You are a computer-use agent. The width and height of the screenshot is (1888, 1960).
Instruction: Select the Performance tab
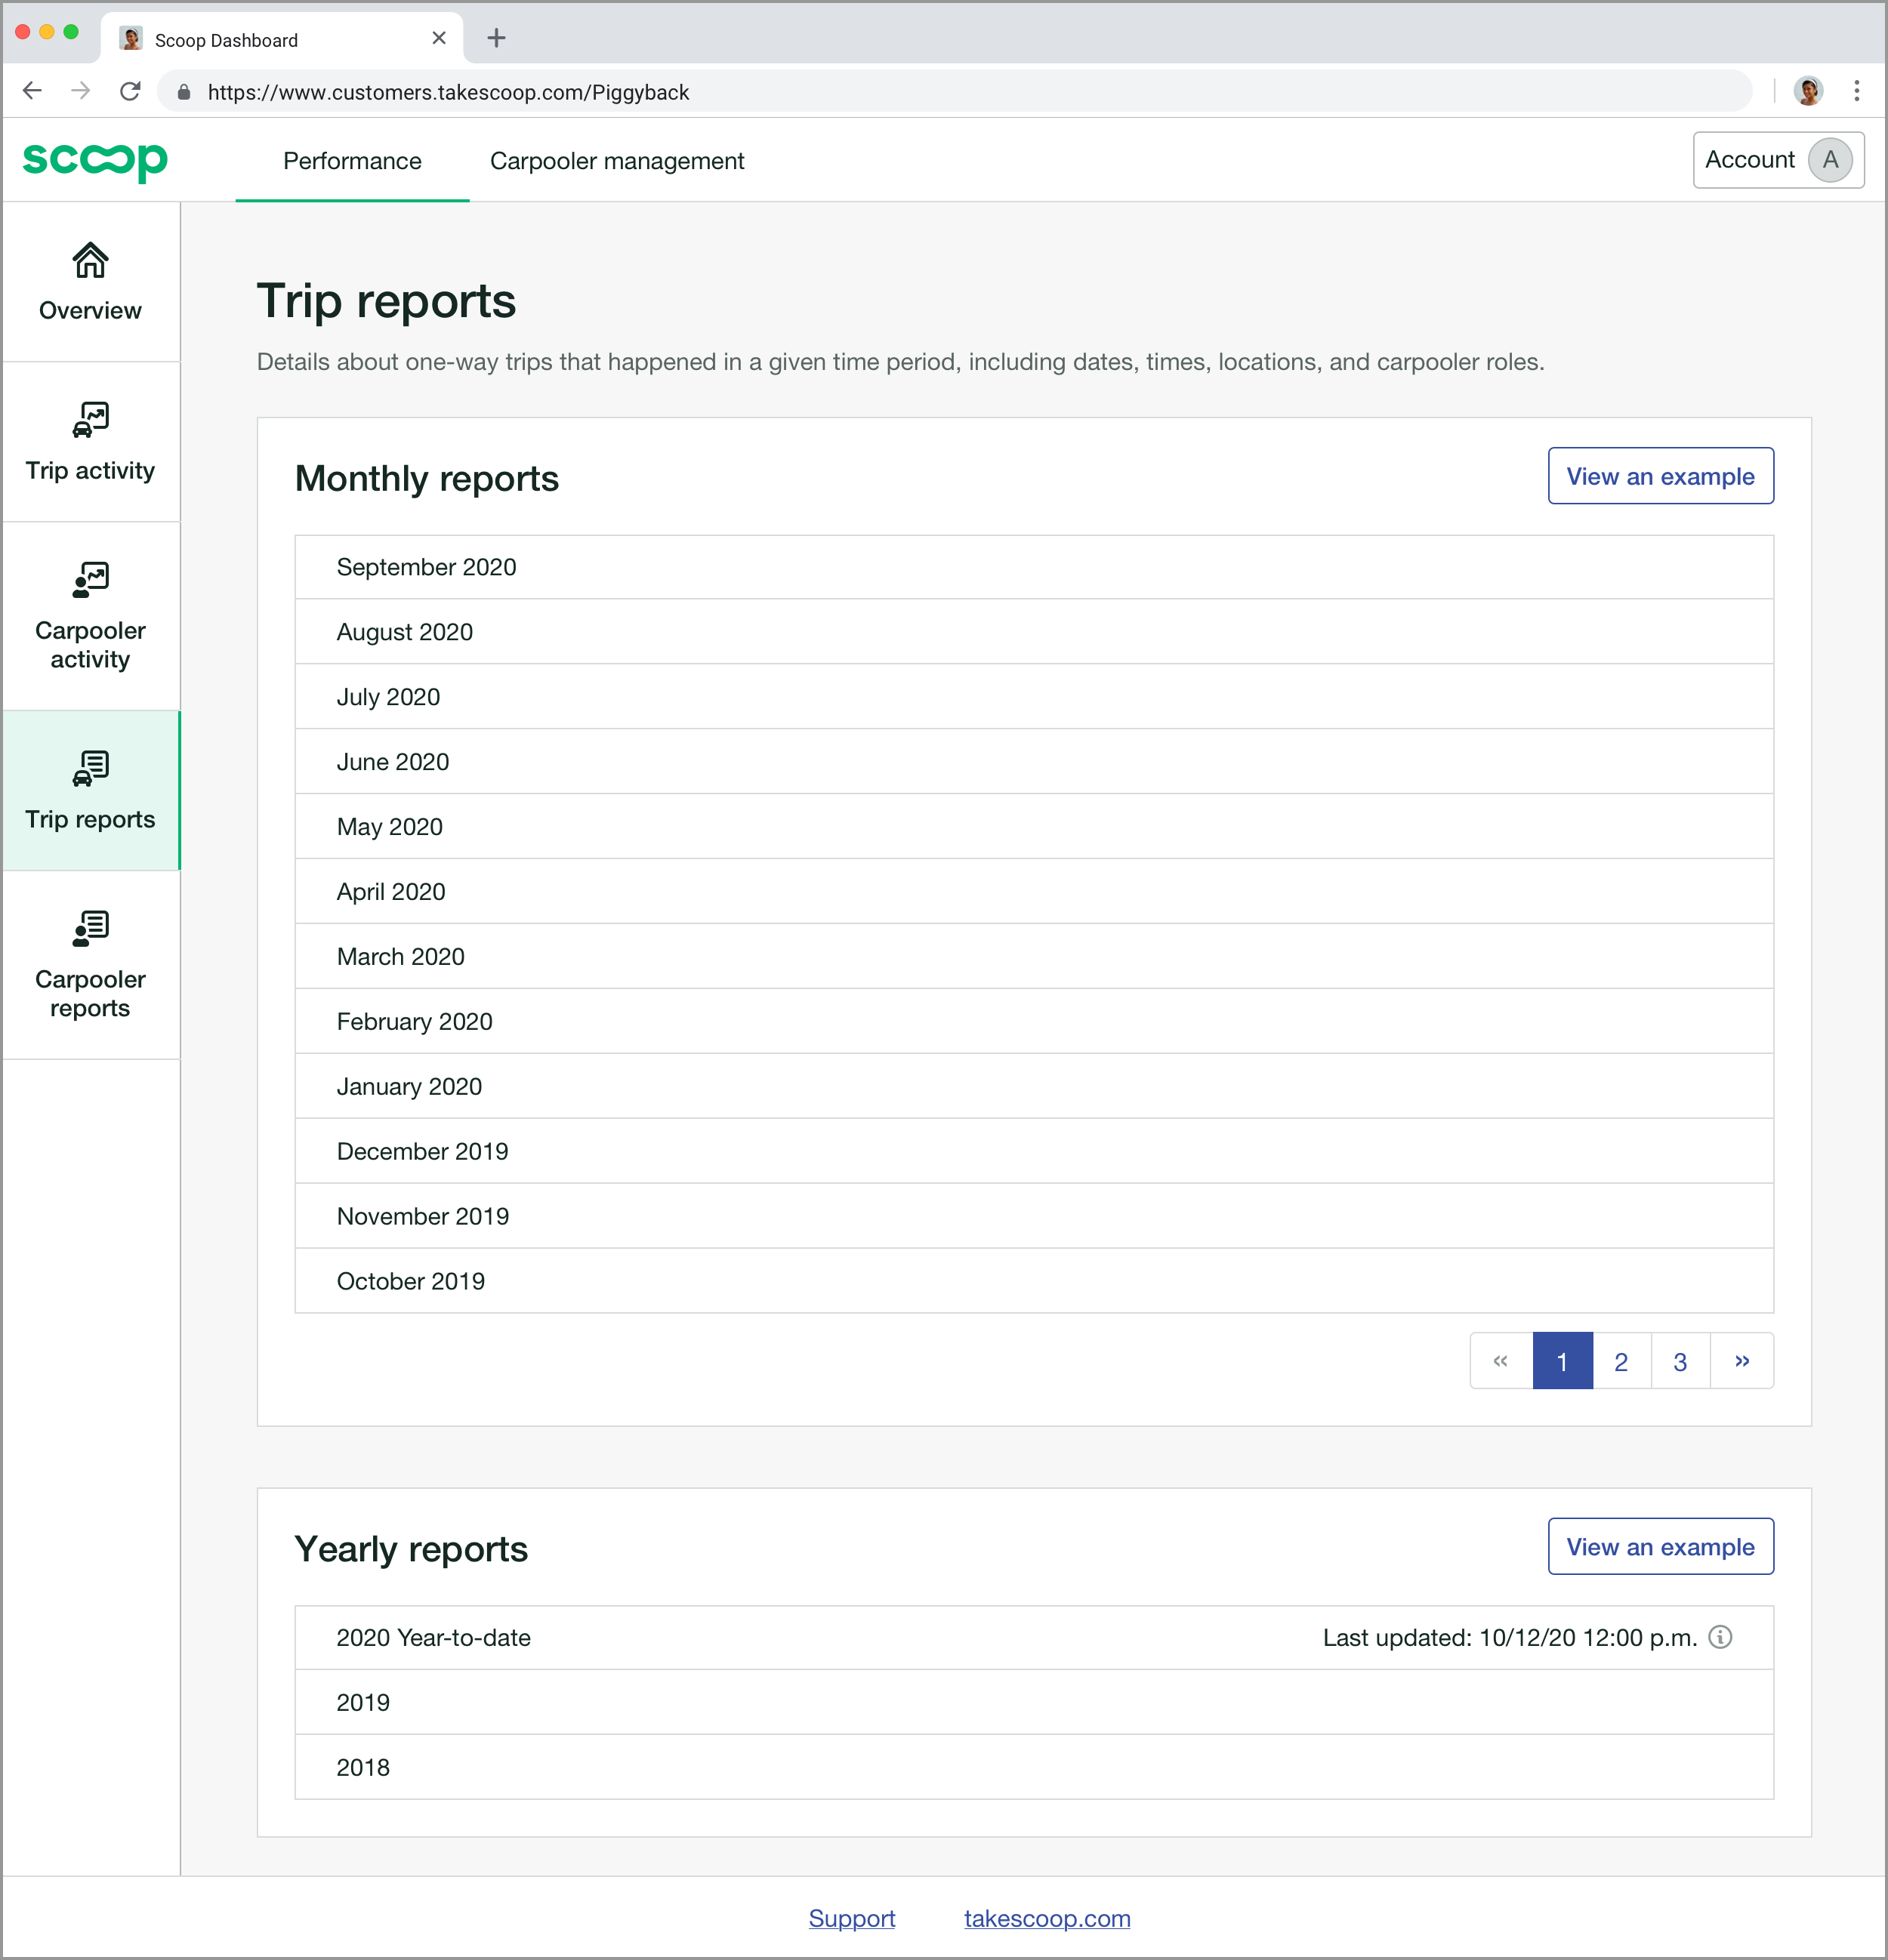coord(352,161)
